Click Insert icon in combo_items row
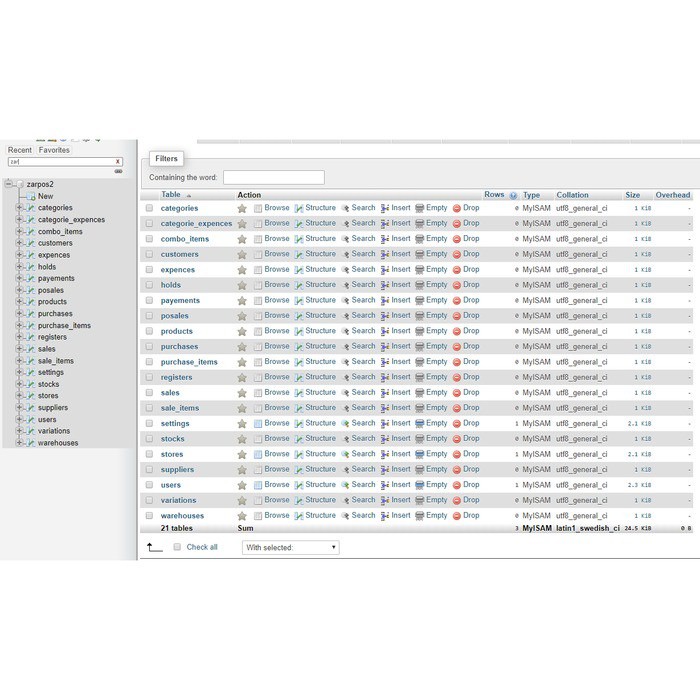 385,239
